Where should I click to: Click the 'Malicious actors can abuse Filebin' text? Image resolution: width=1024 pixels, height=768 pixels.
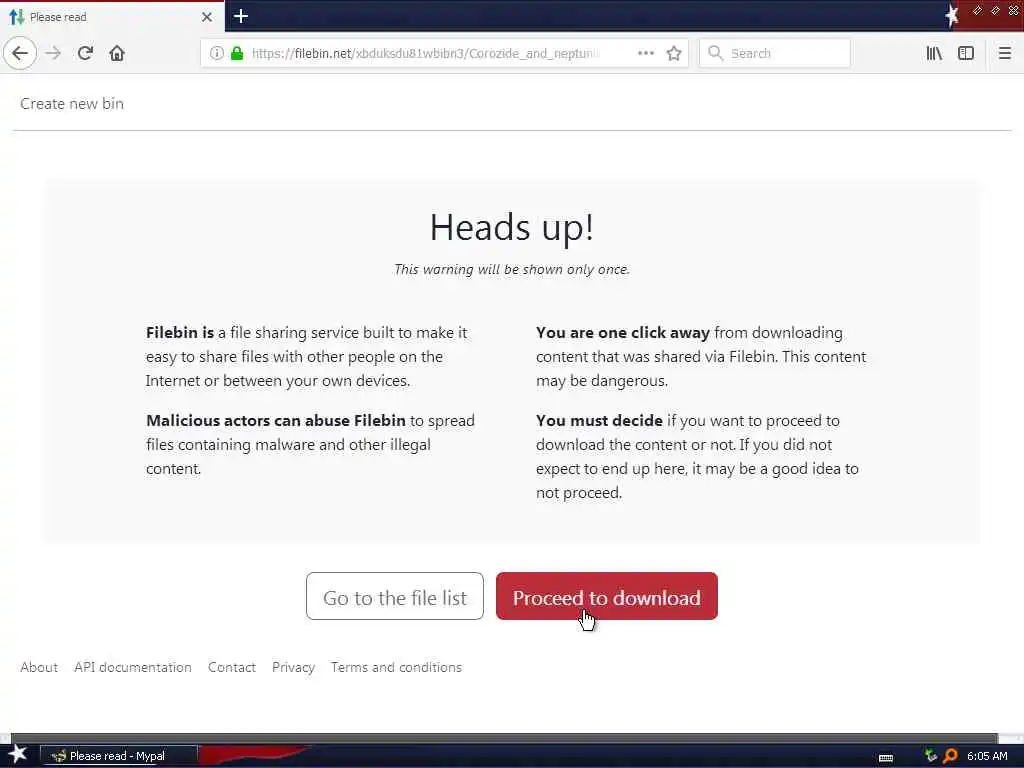276,420
